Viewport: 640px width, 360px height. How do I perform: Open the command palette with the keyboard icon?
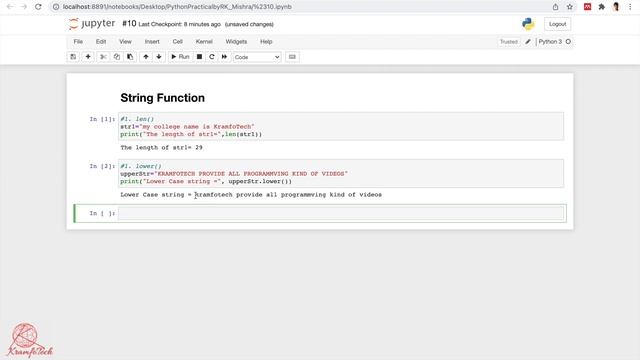(x=292, y=57)
